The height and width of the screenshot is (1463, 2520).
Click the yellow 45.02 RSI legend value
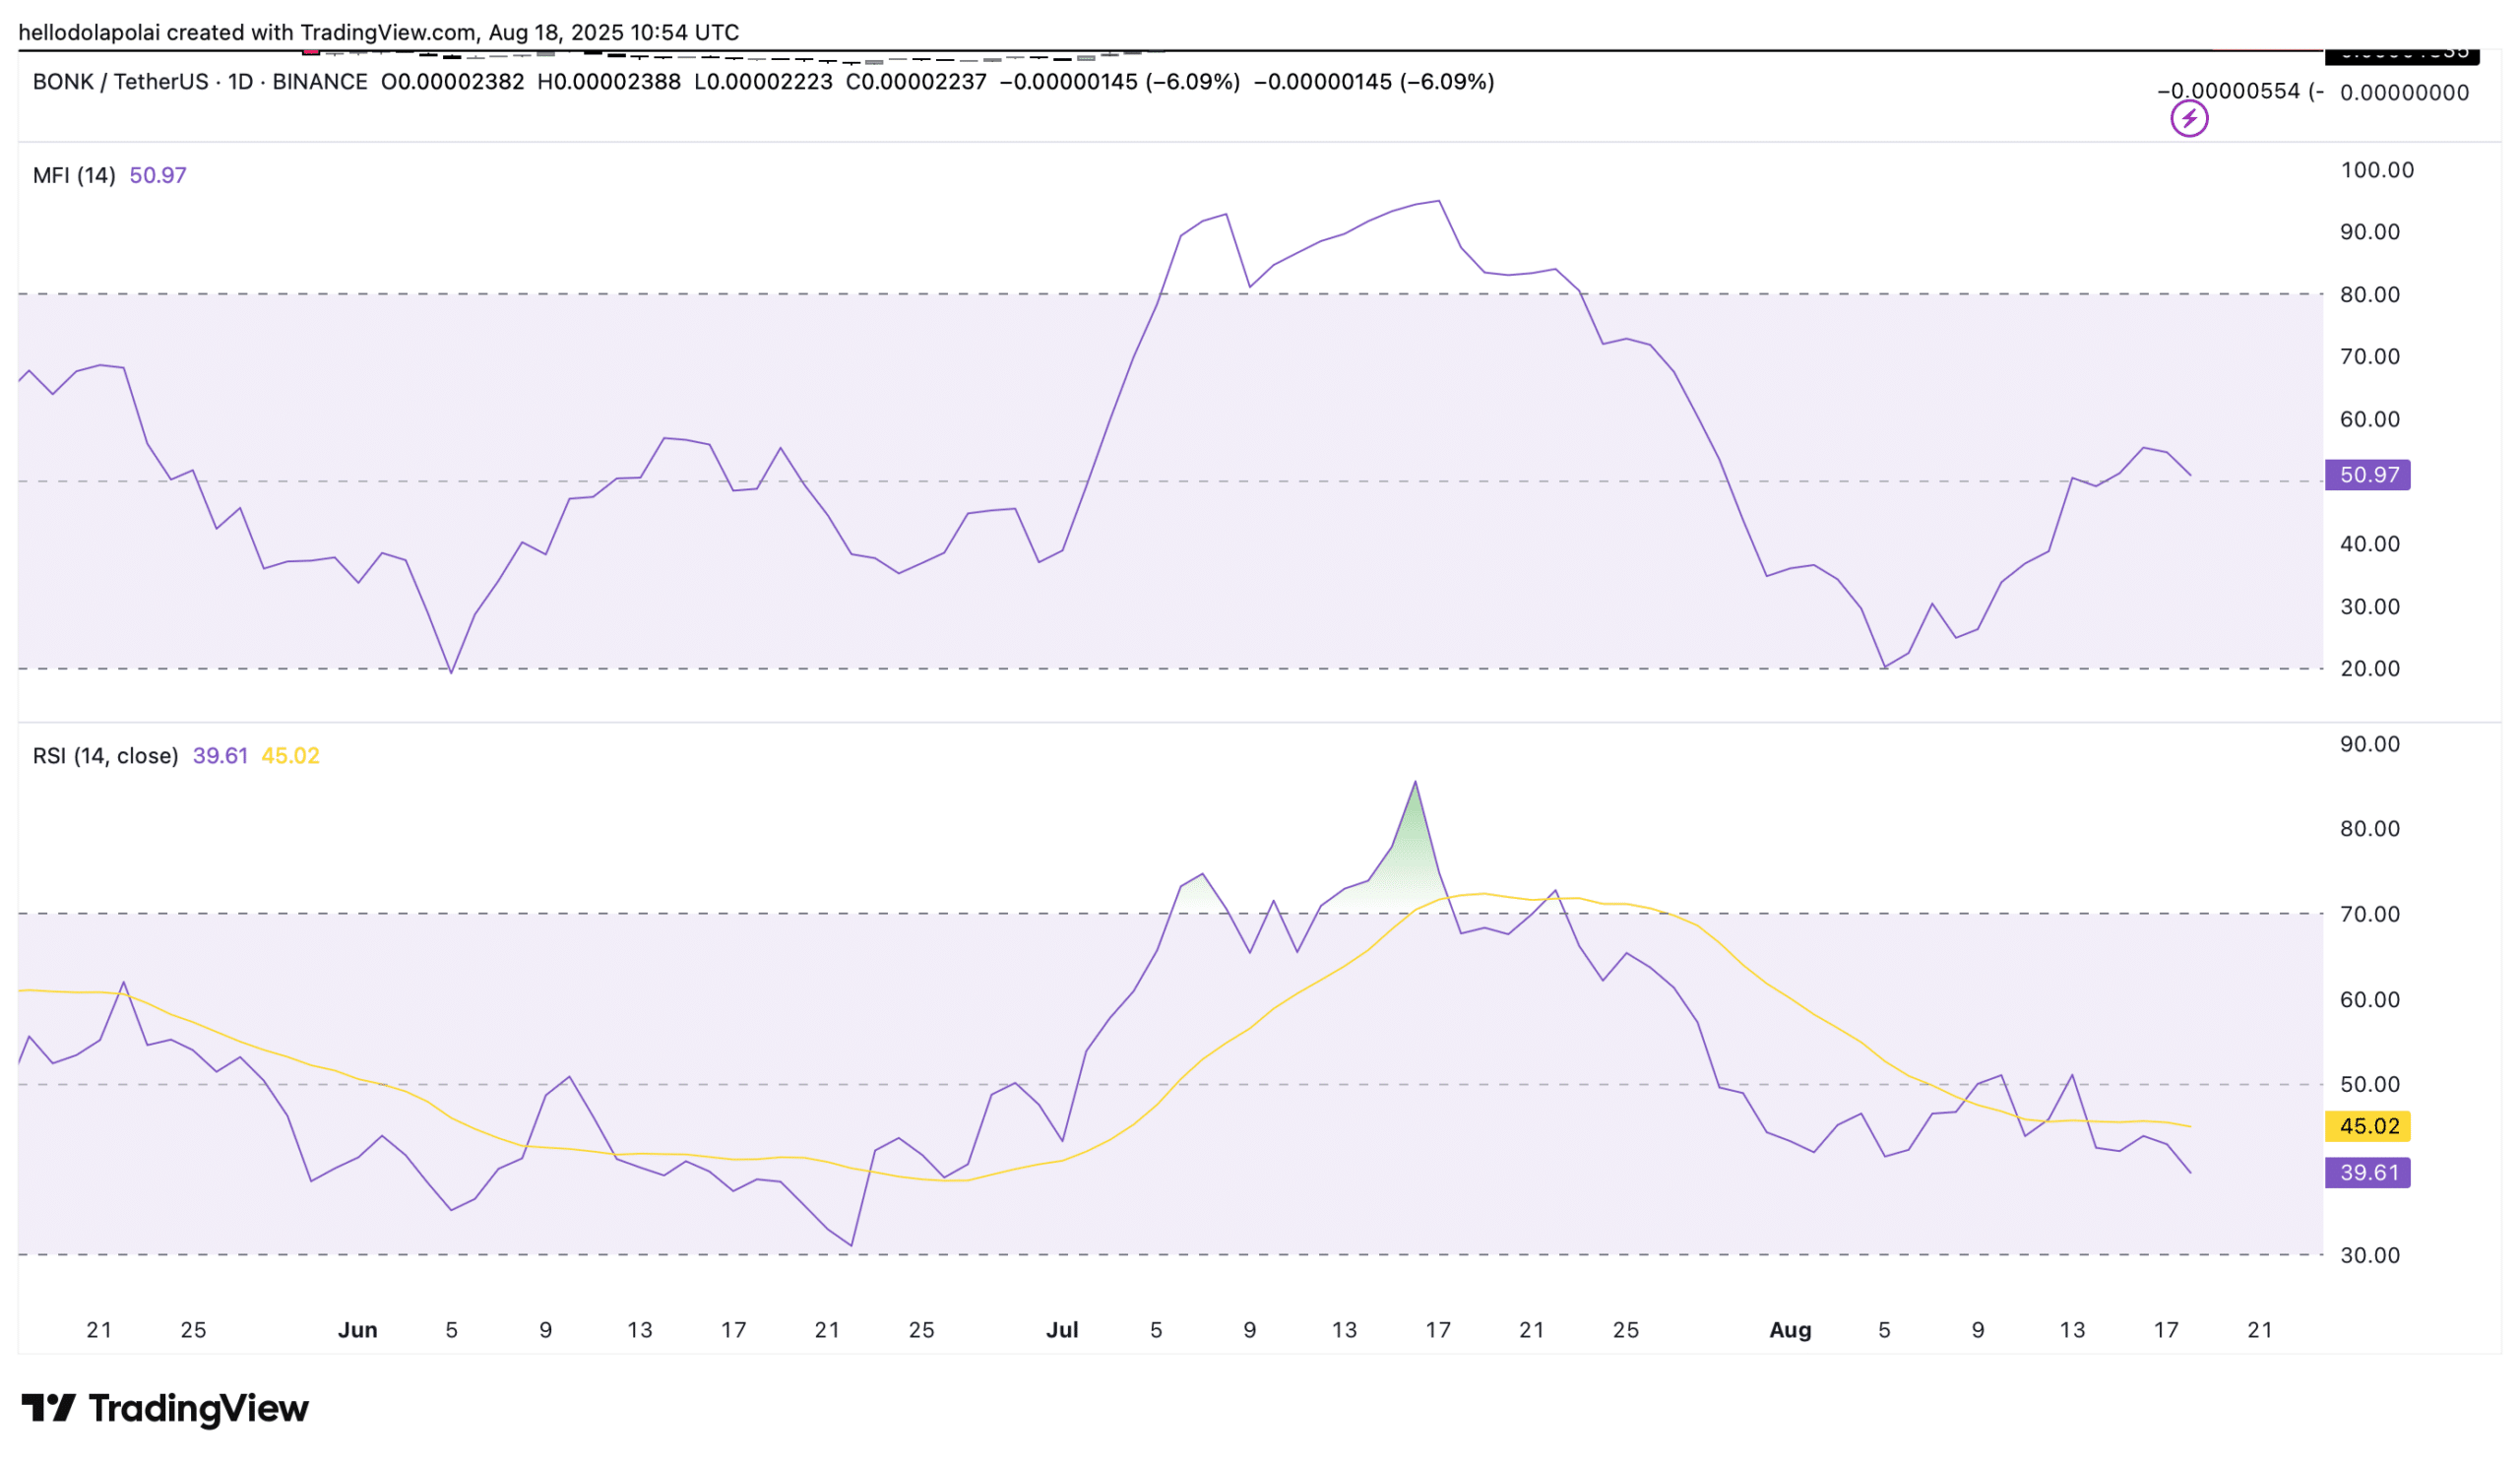(290, 756)
